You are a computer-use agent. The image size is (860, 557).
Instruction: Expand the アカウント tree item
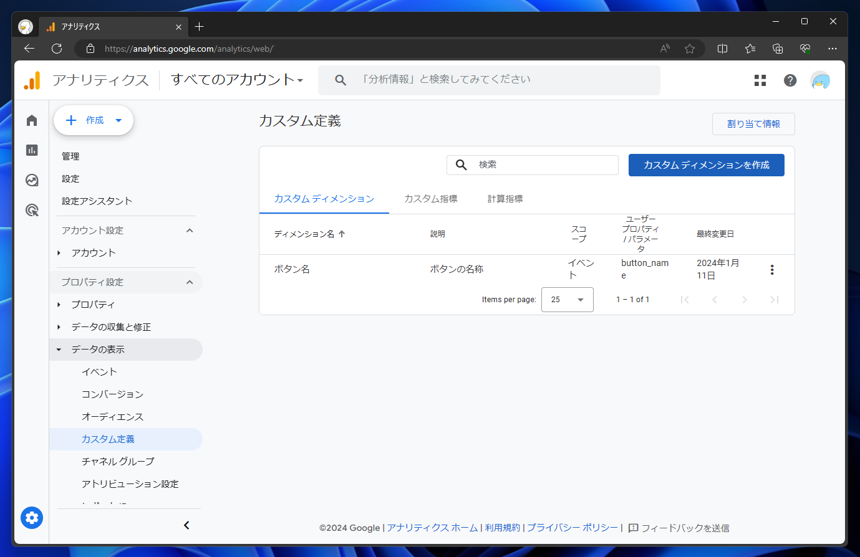(x=59, y=253)
